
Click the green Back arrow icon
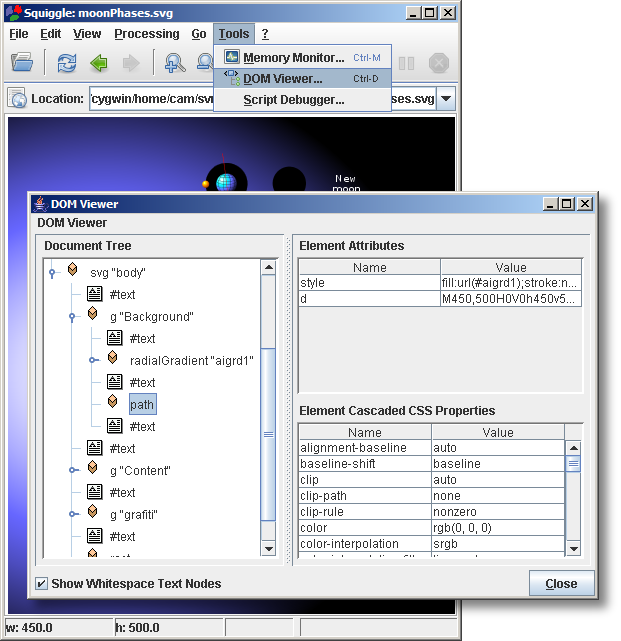(98, 63)
